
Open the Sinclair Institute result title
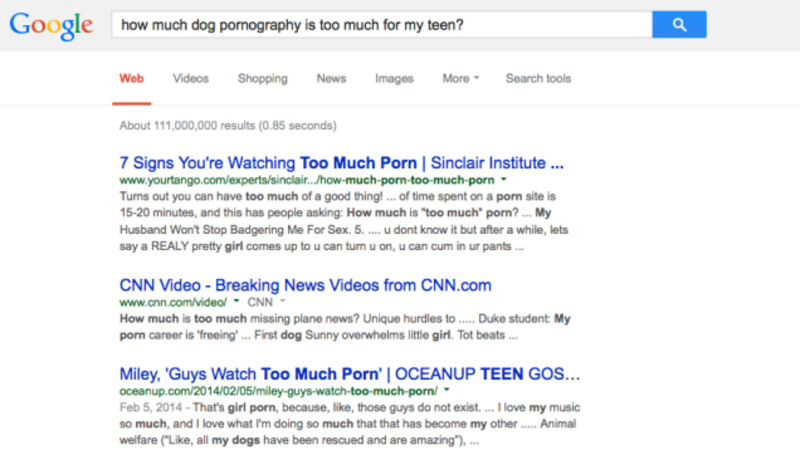pos(342,162)
